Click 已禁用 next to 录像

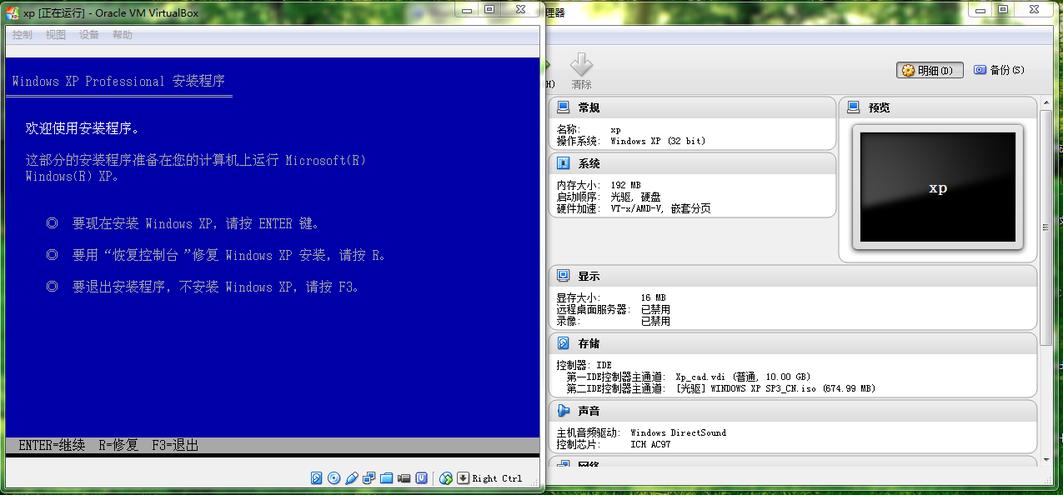(656, 321)
